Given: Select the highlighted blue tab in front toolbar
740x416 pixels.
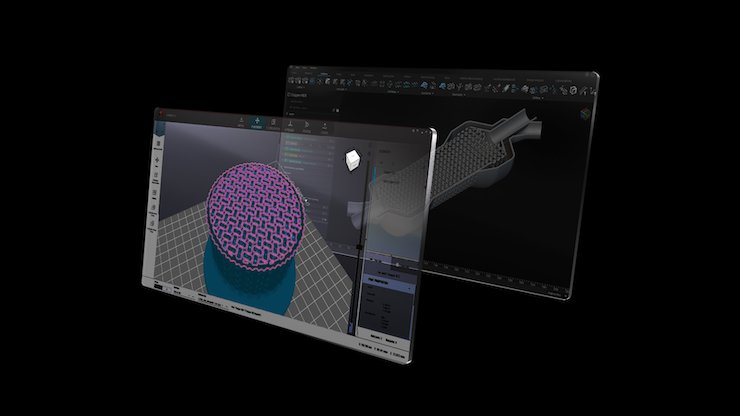Looking at the screenshot, I should click(x=257, y=121).
